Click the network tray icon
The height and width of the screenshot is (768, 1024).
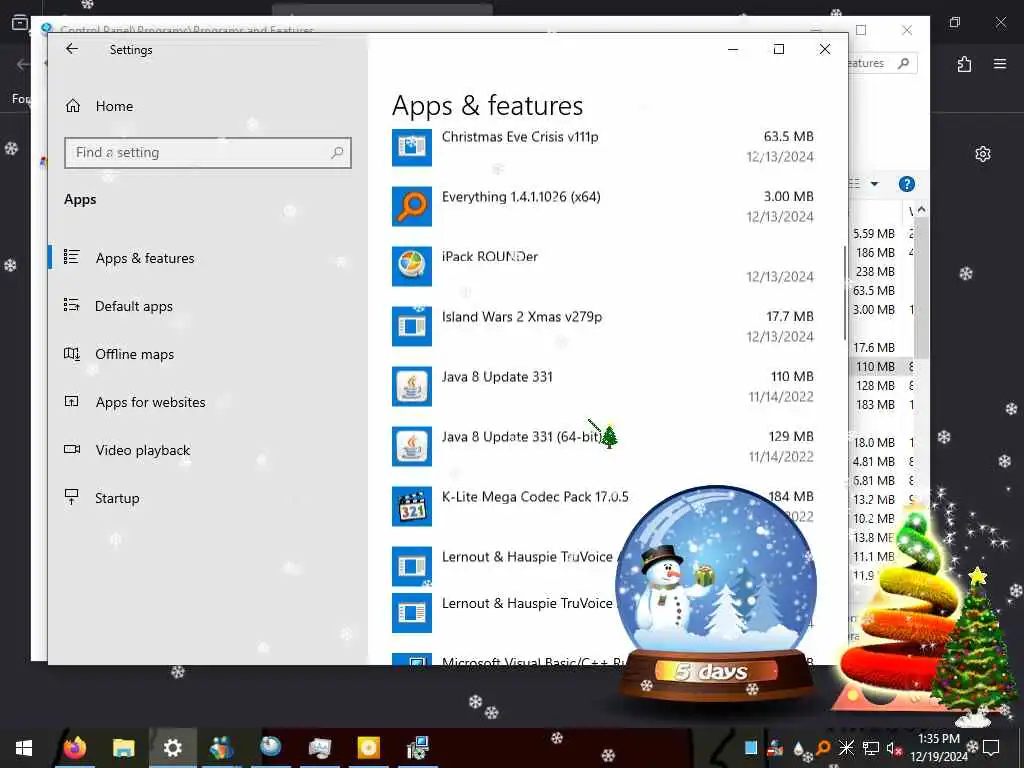[x=871, y=748]
